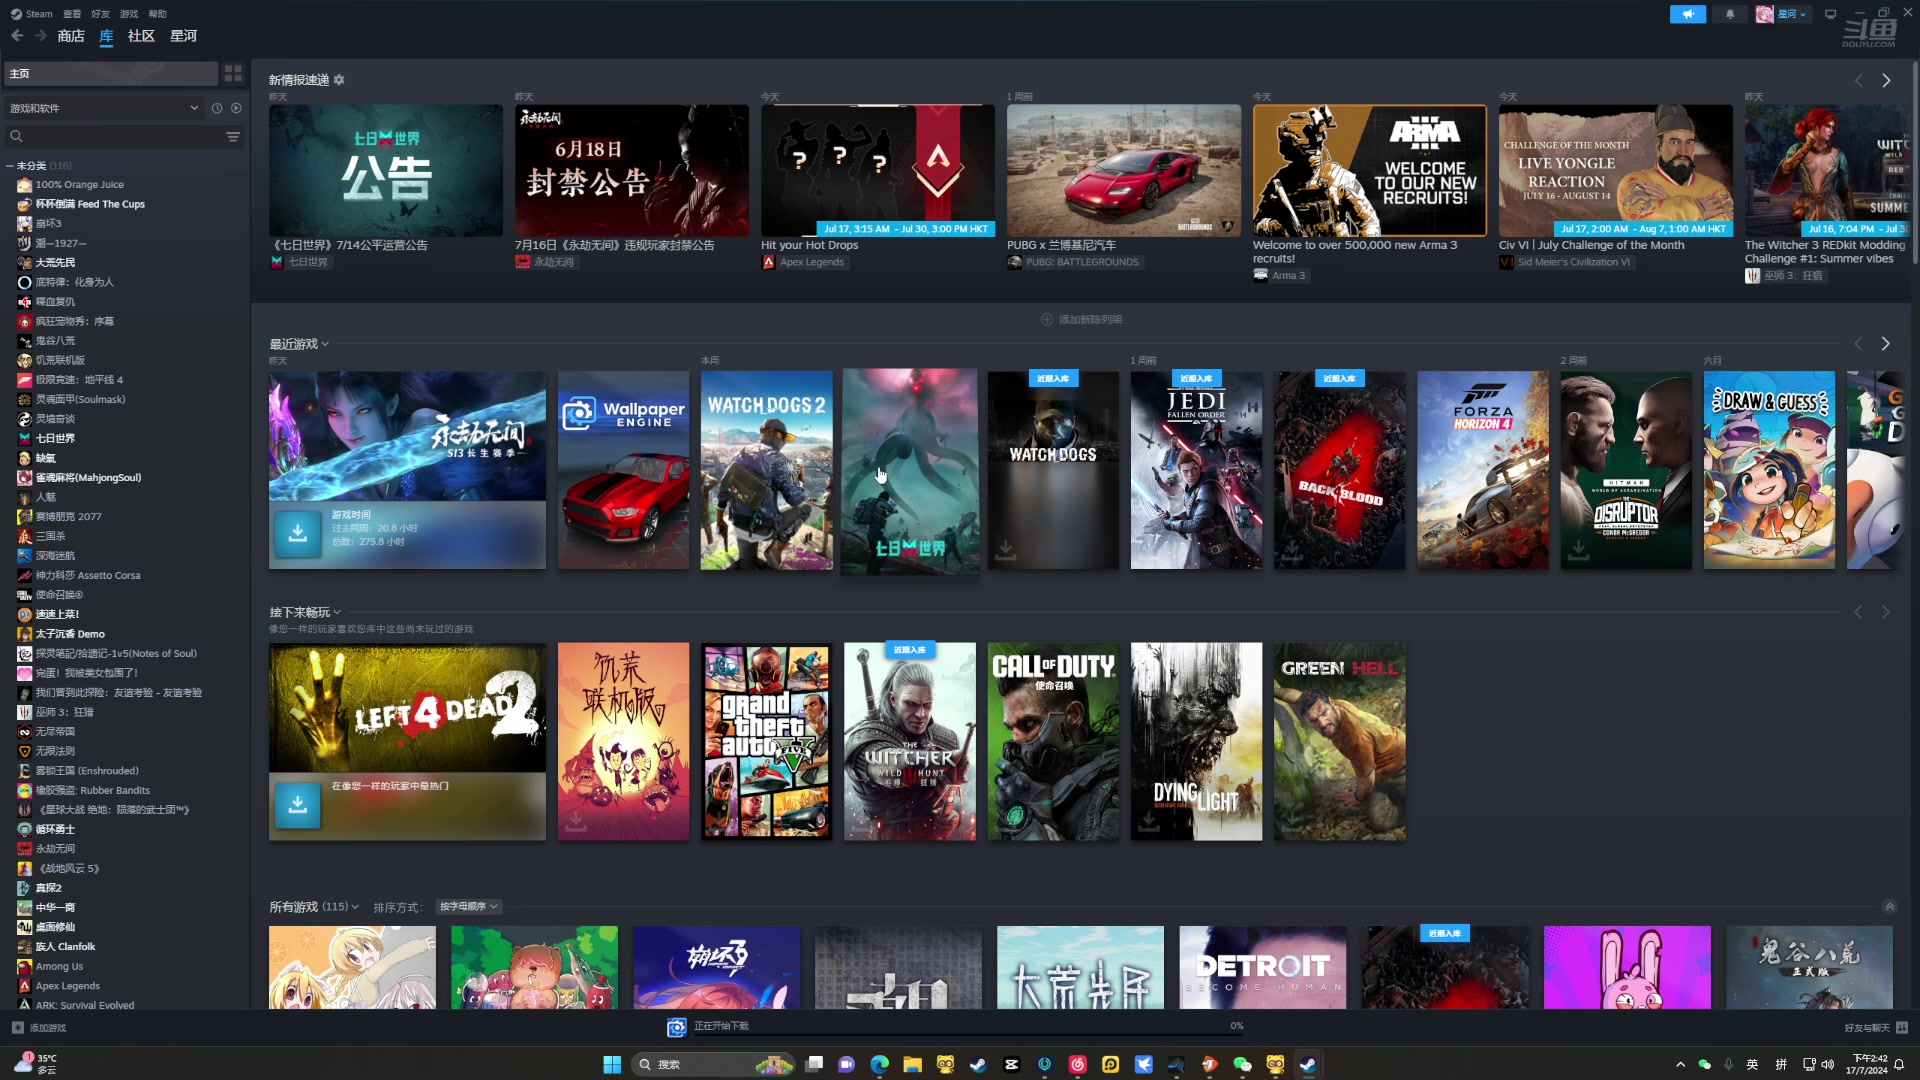1920x1080 pixels.
Task: Click the download button on Left 4 Dead 2
Action: [x=298, y=805]
